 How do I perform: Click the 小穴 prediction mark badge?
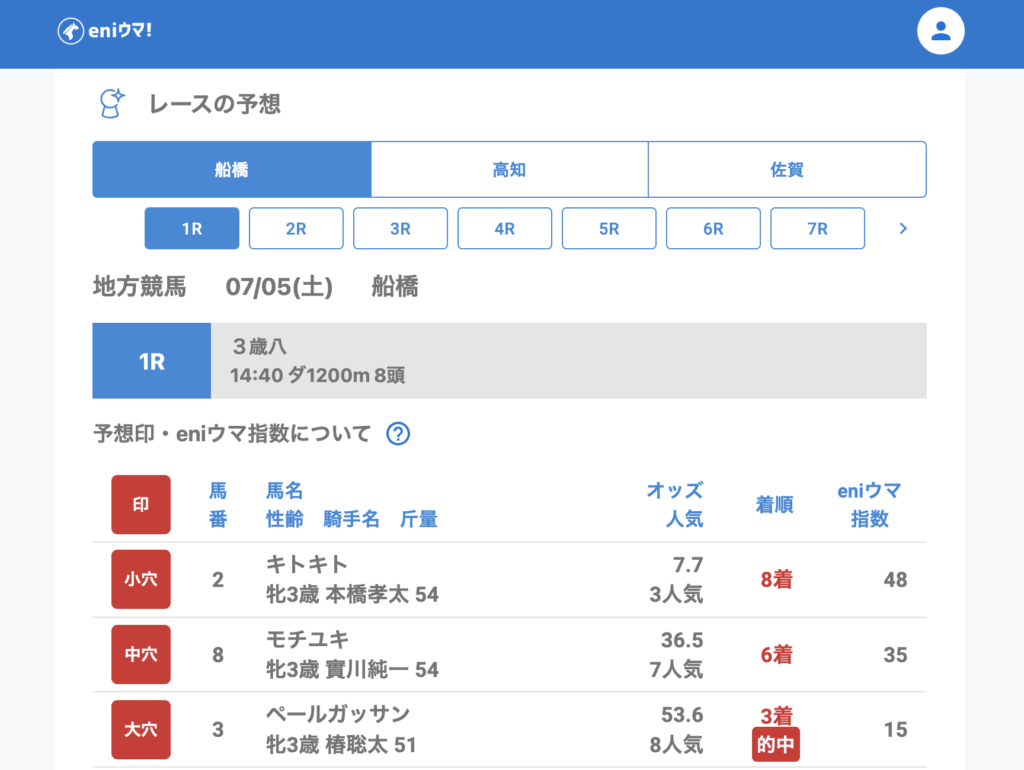point(141,579)
